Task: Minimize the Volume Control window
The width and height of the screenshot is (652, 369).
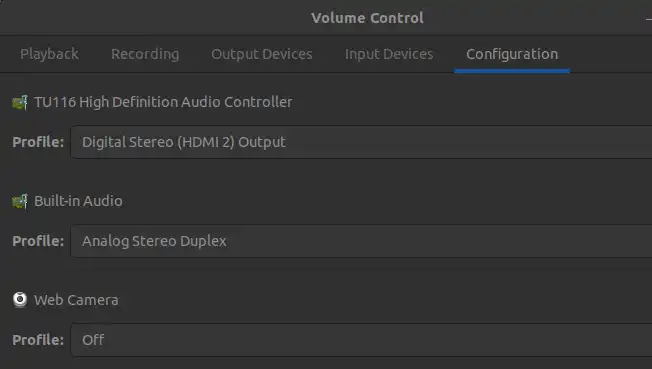Action: pos(649,19)
